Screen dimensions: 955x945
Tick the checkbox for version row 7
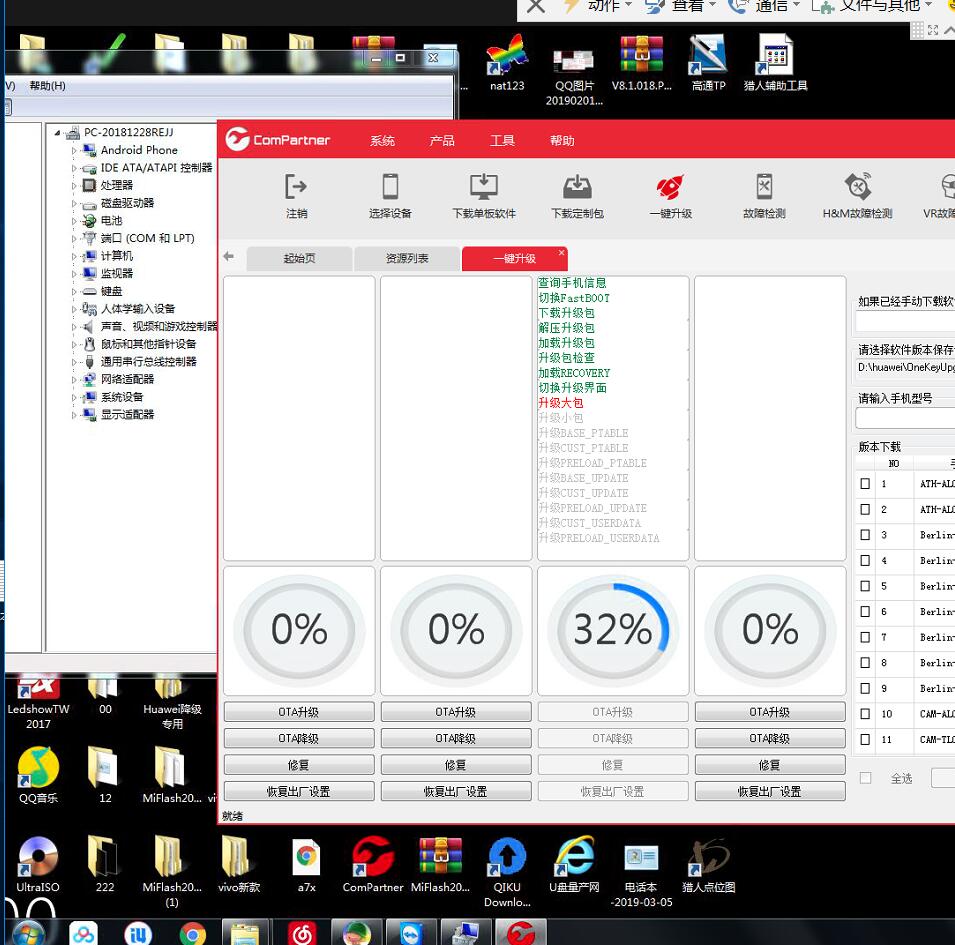click(865, 637)
